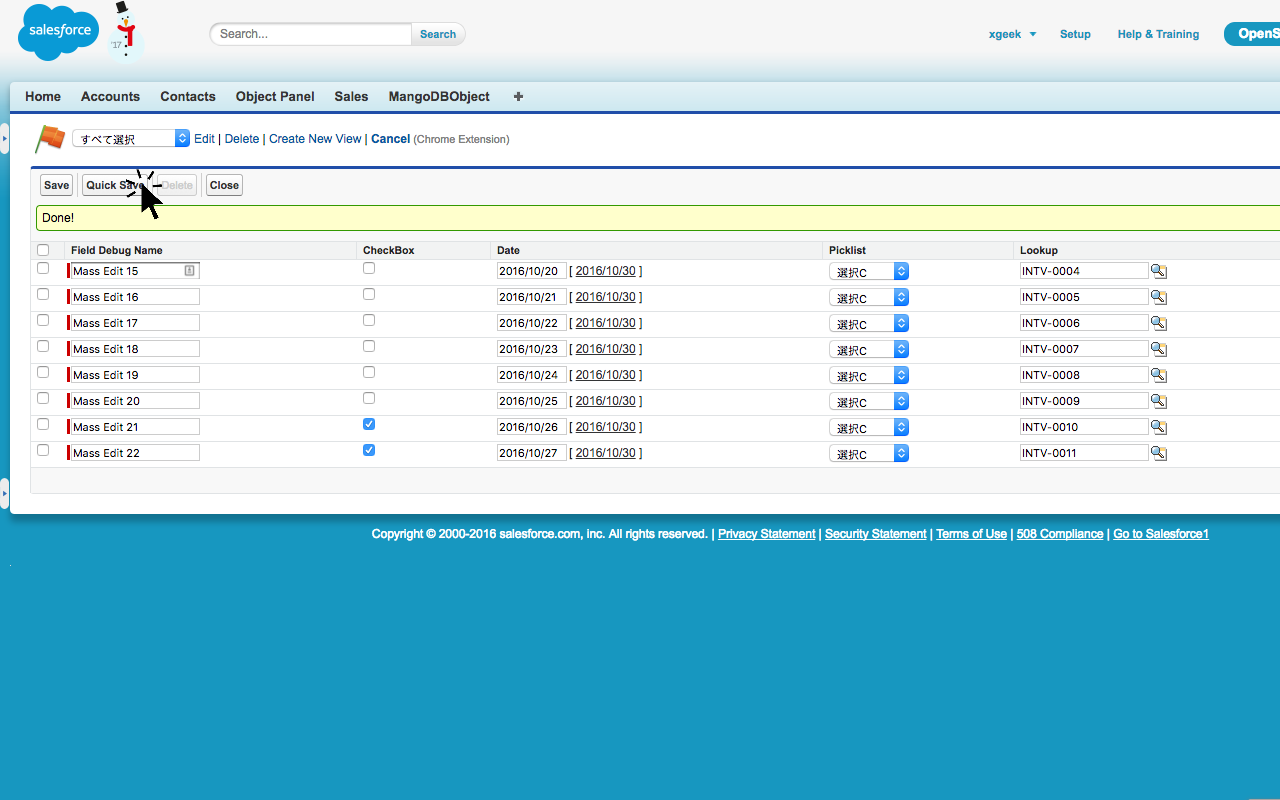Image resolution: width=1280 pixels, height=800 pixels.
Task: Open the MangoDBObject tab
Action: (x=439, y=97)
